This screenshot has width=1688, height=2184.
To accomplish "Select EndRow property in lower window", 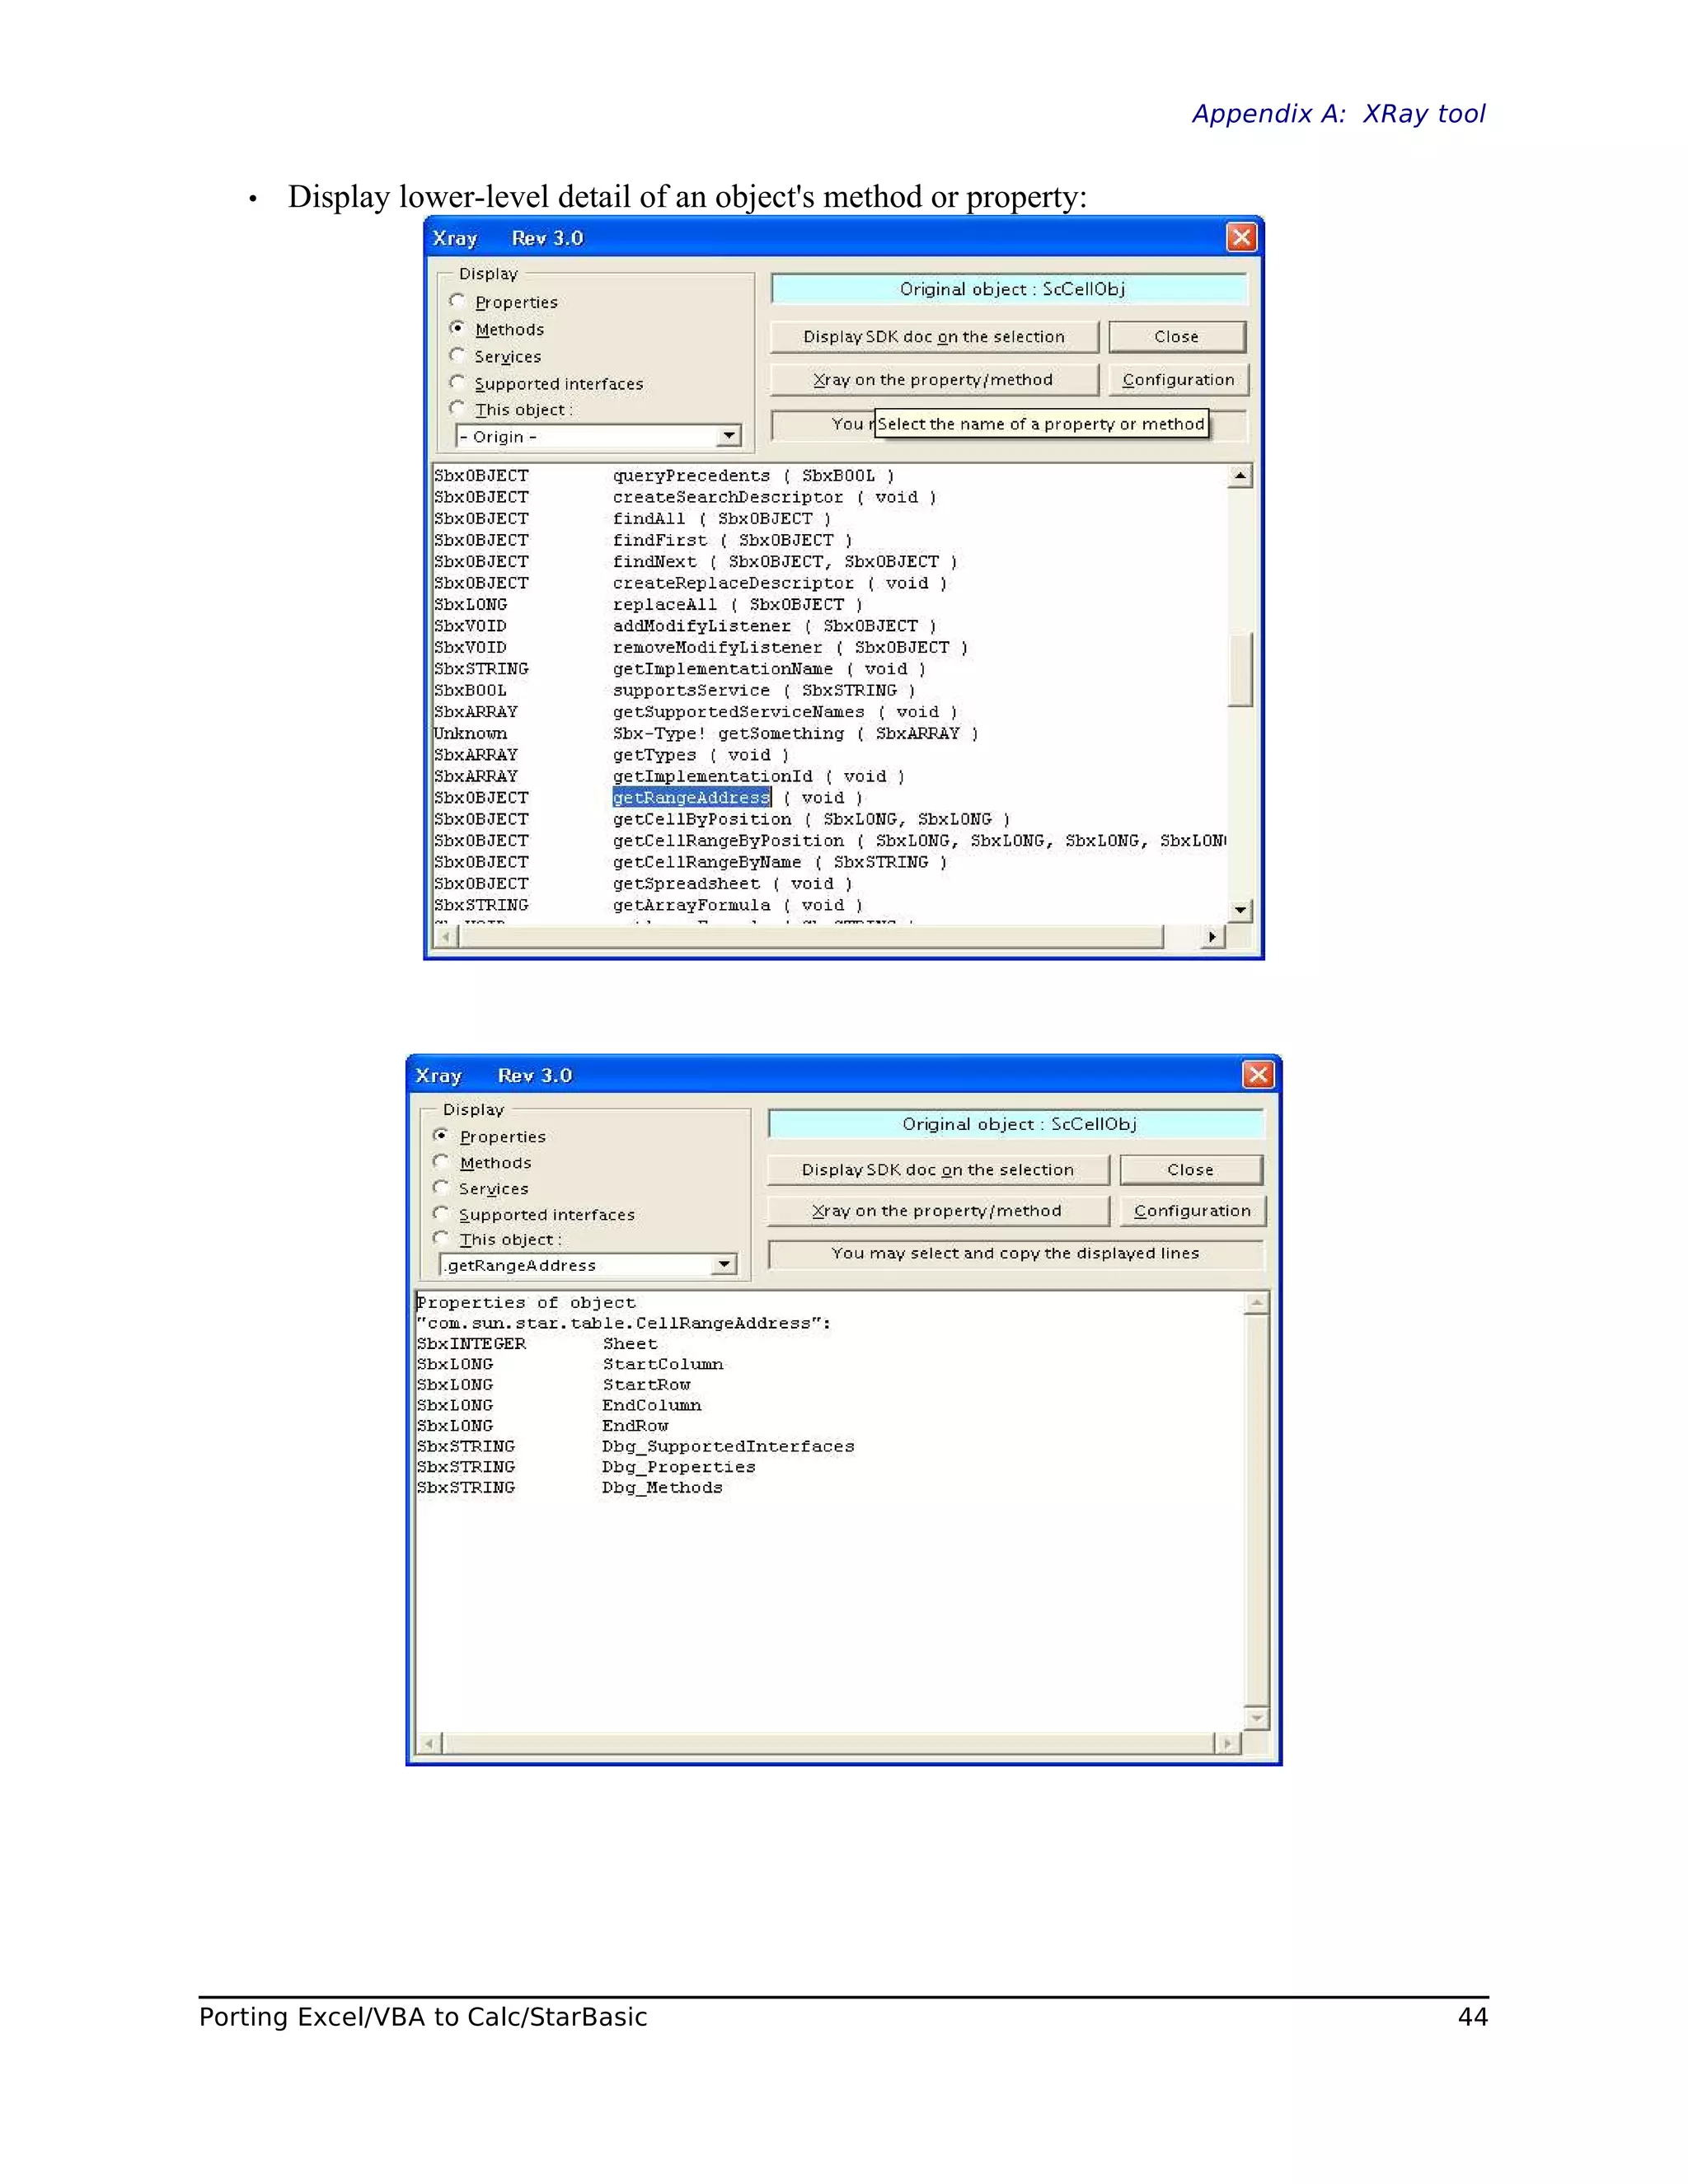I will 543,1426.
